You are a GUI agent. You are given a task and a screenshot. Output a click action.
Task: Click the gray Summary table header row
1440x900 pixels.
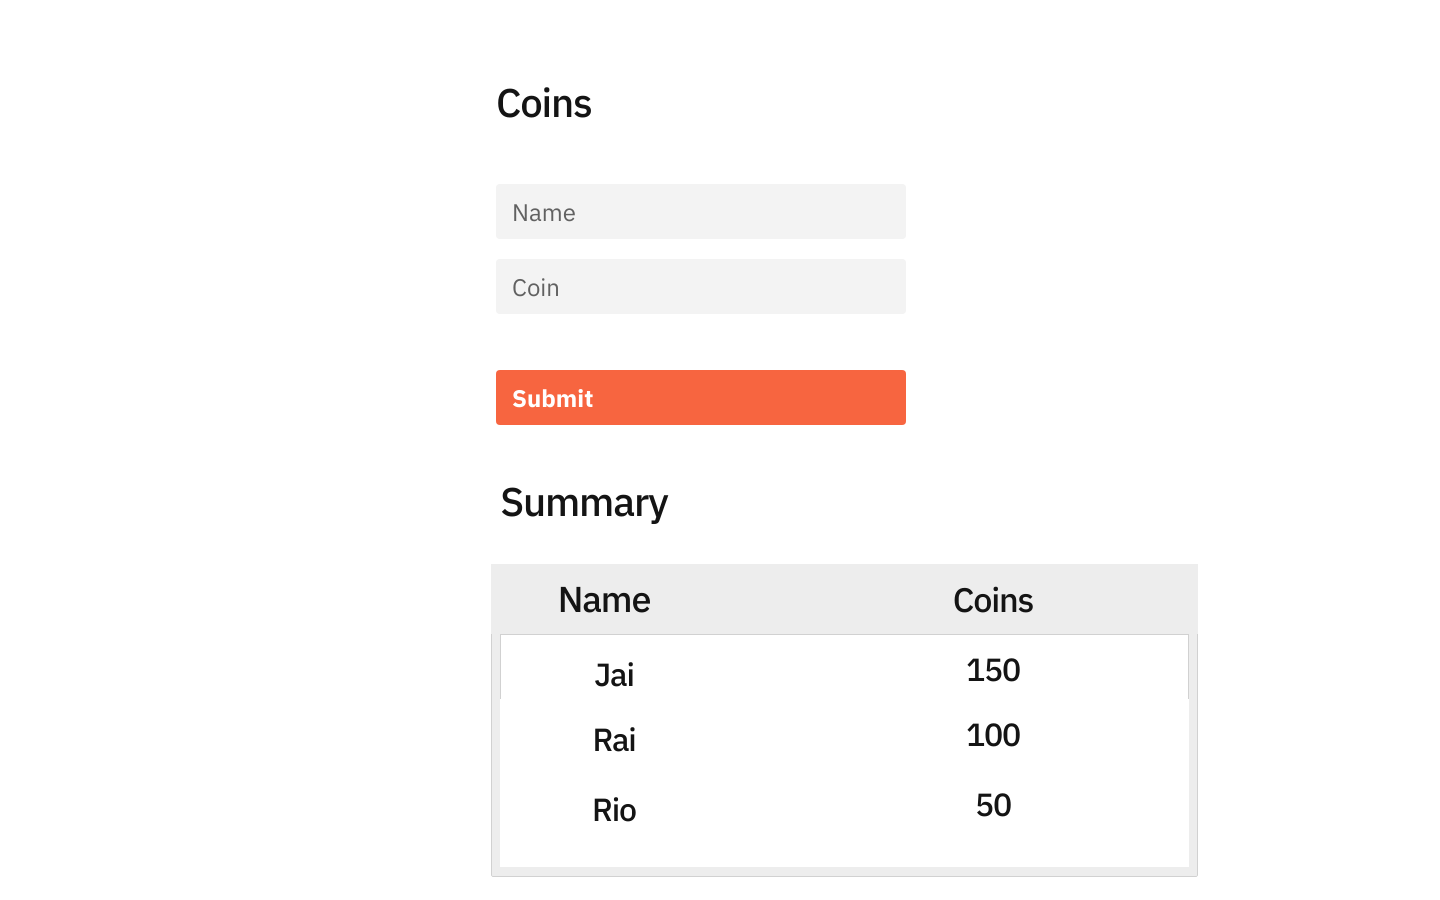tap(800, 600)
